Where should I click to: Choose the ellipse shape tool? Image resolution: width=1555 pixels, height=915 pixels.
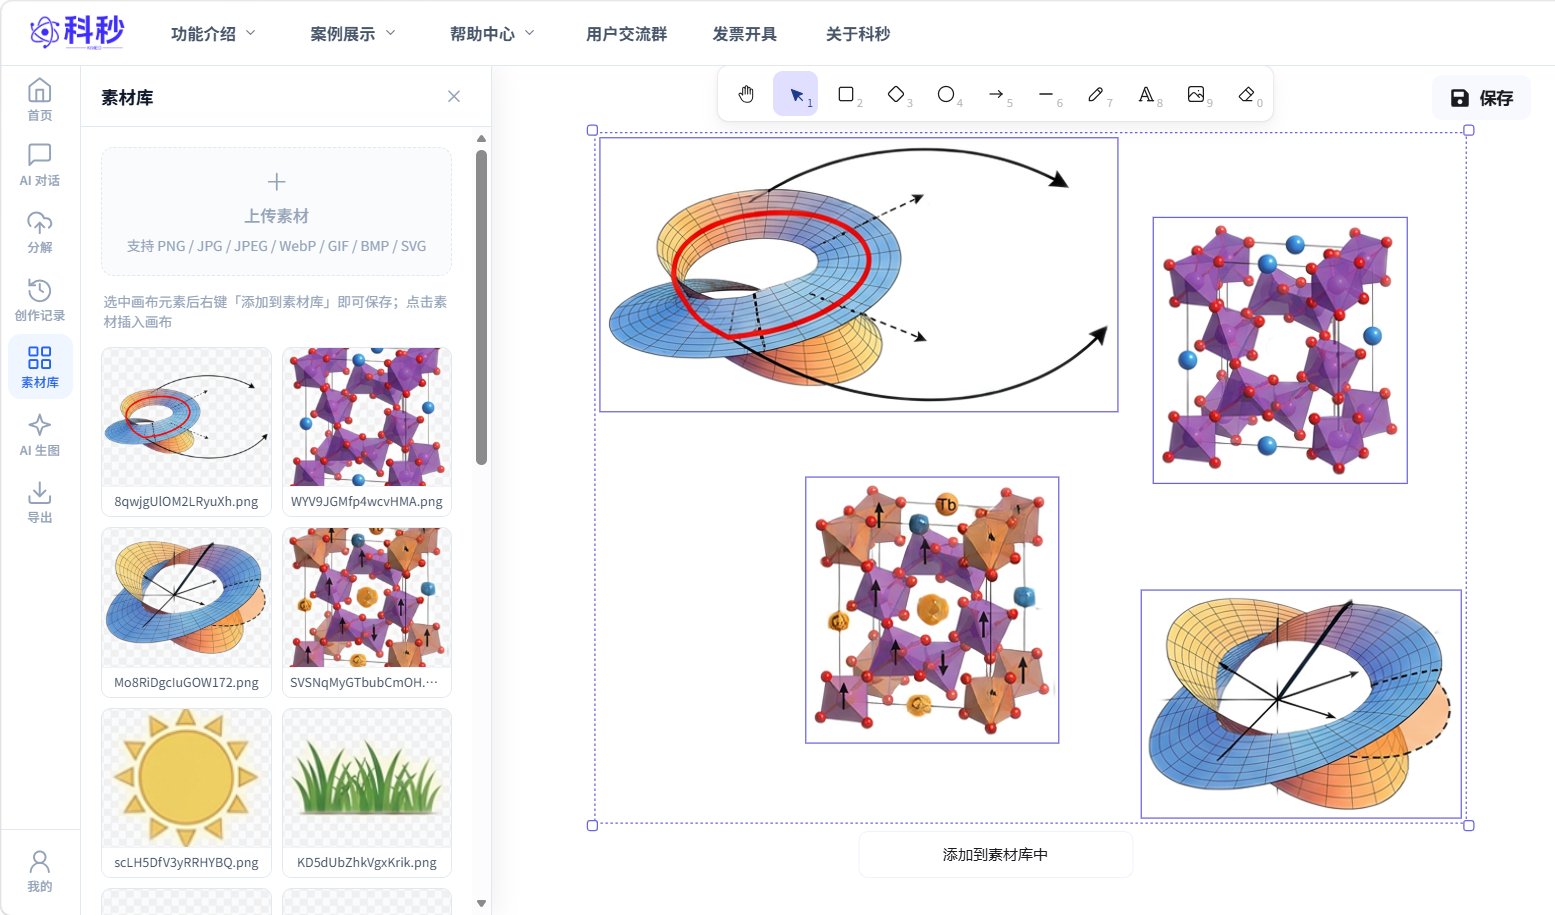[x=946, y=94]
